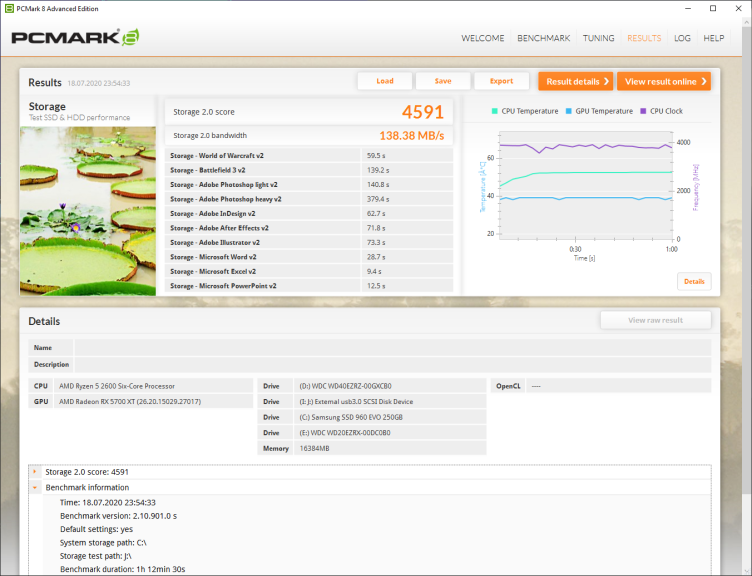Click the Samsung SSD 960 EVO 250GB entry
The height and width of the screenshot is (576, 752).
click(390, 417)
